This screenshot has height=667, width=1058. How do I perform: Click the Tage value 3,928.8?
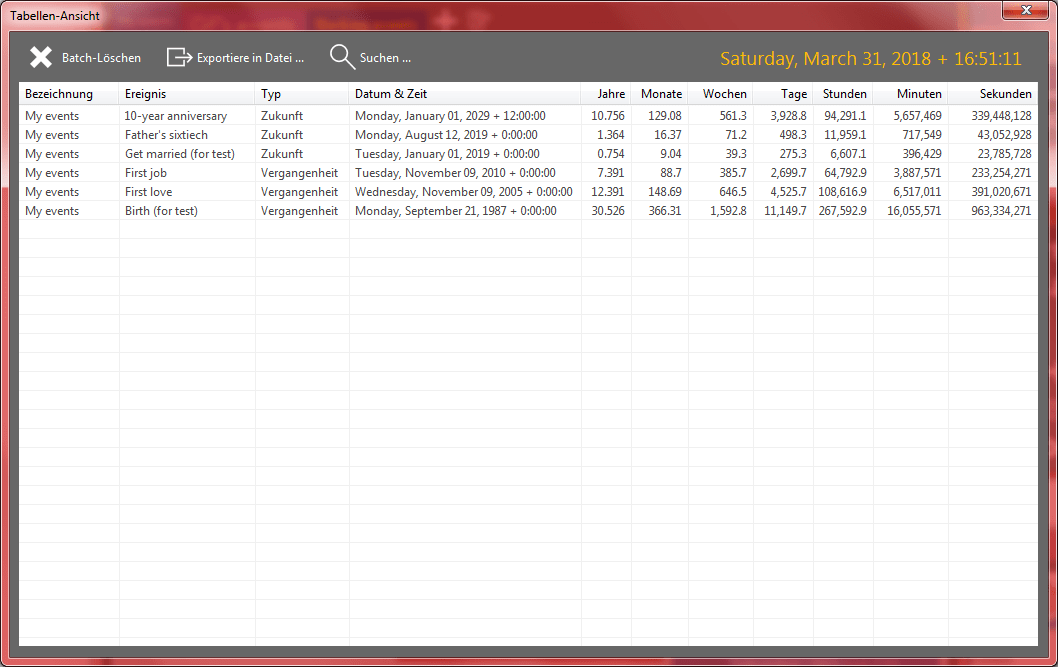(788, 116)
